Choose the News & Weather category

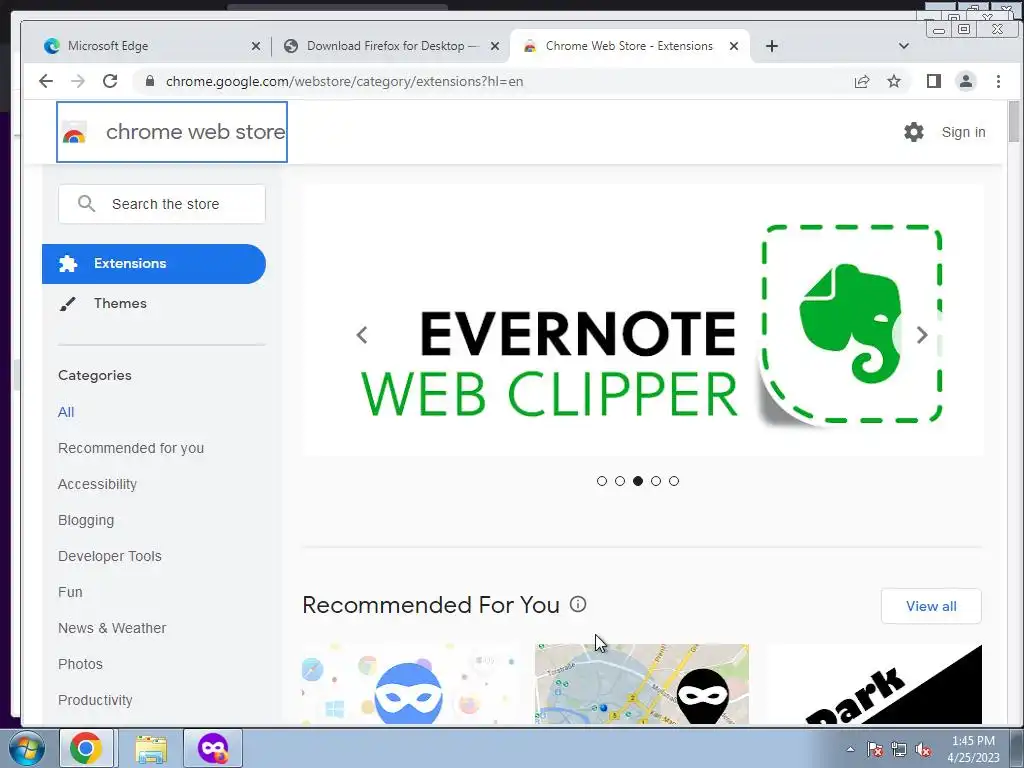(x=112, y=628)
